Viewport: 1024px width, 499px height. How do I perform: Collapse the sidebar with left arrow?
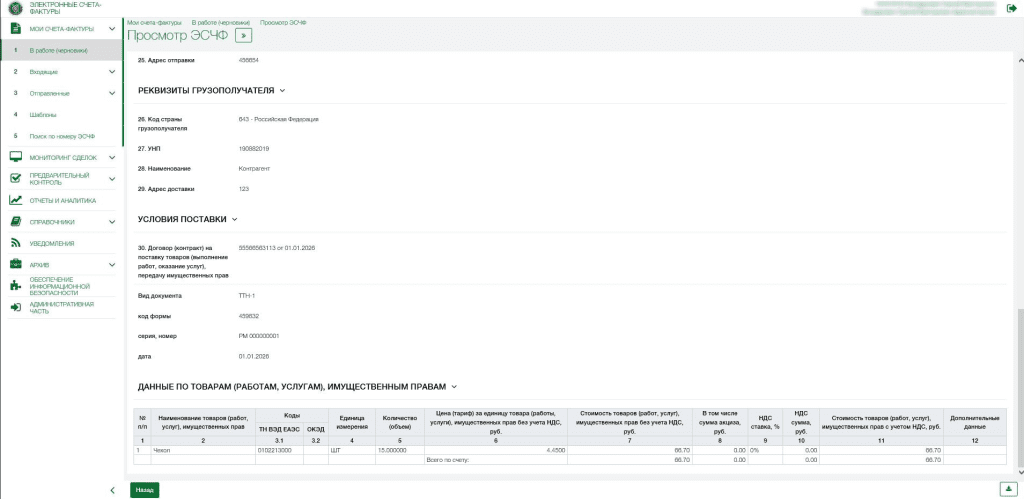pyautogui.click(x=111, y=489)
